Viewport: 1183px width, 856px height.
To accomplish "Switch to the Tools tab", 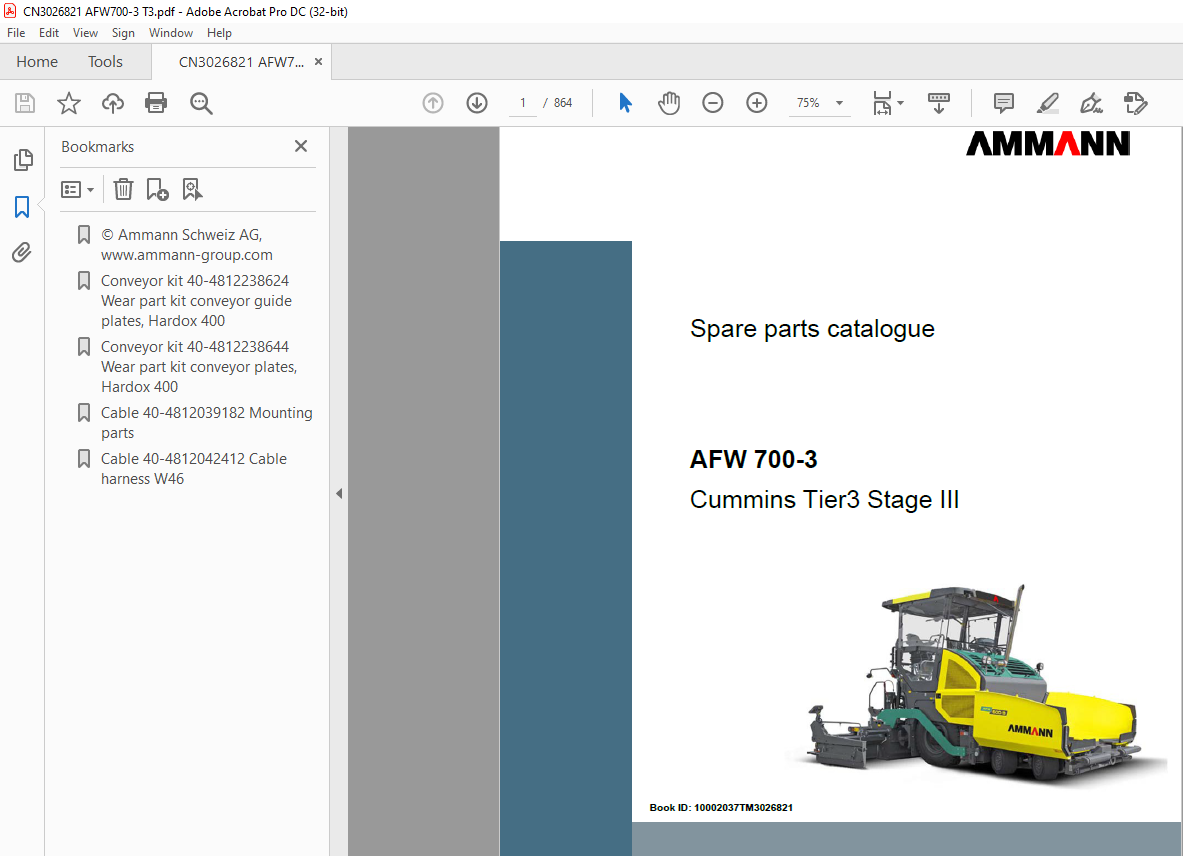I will 105,62.
